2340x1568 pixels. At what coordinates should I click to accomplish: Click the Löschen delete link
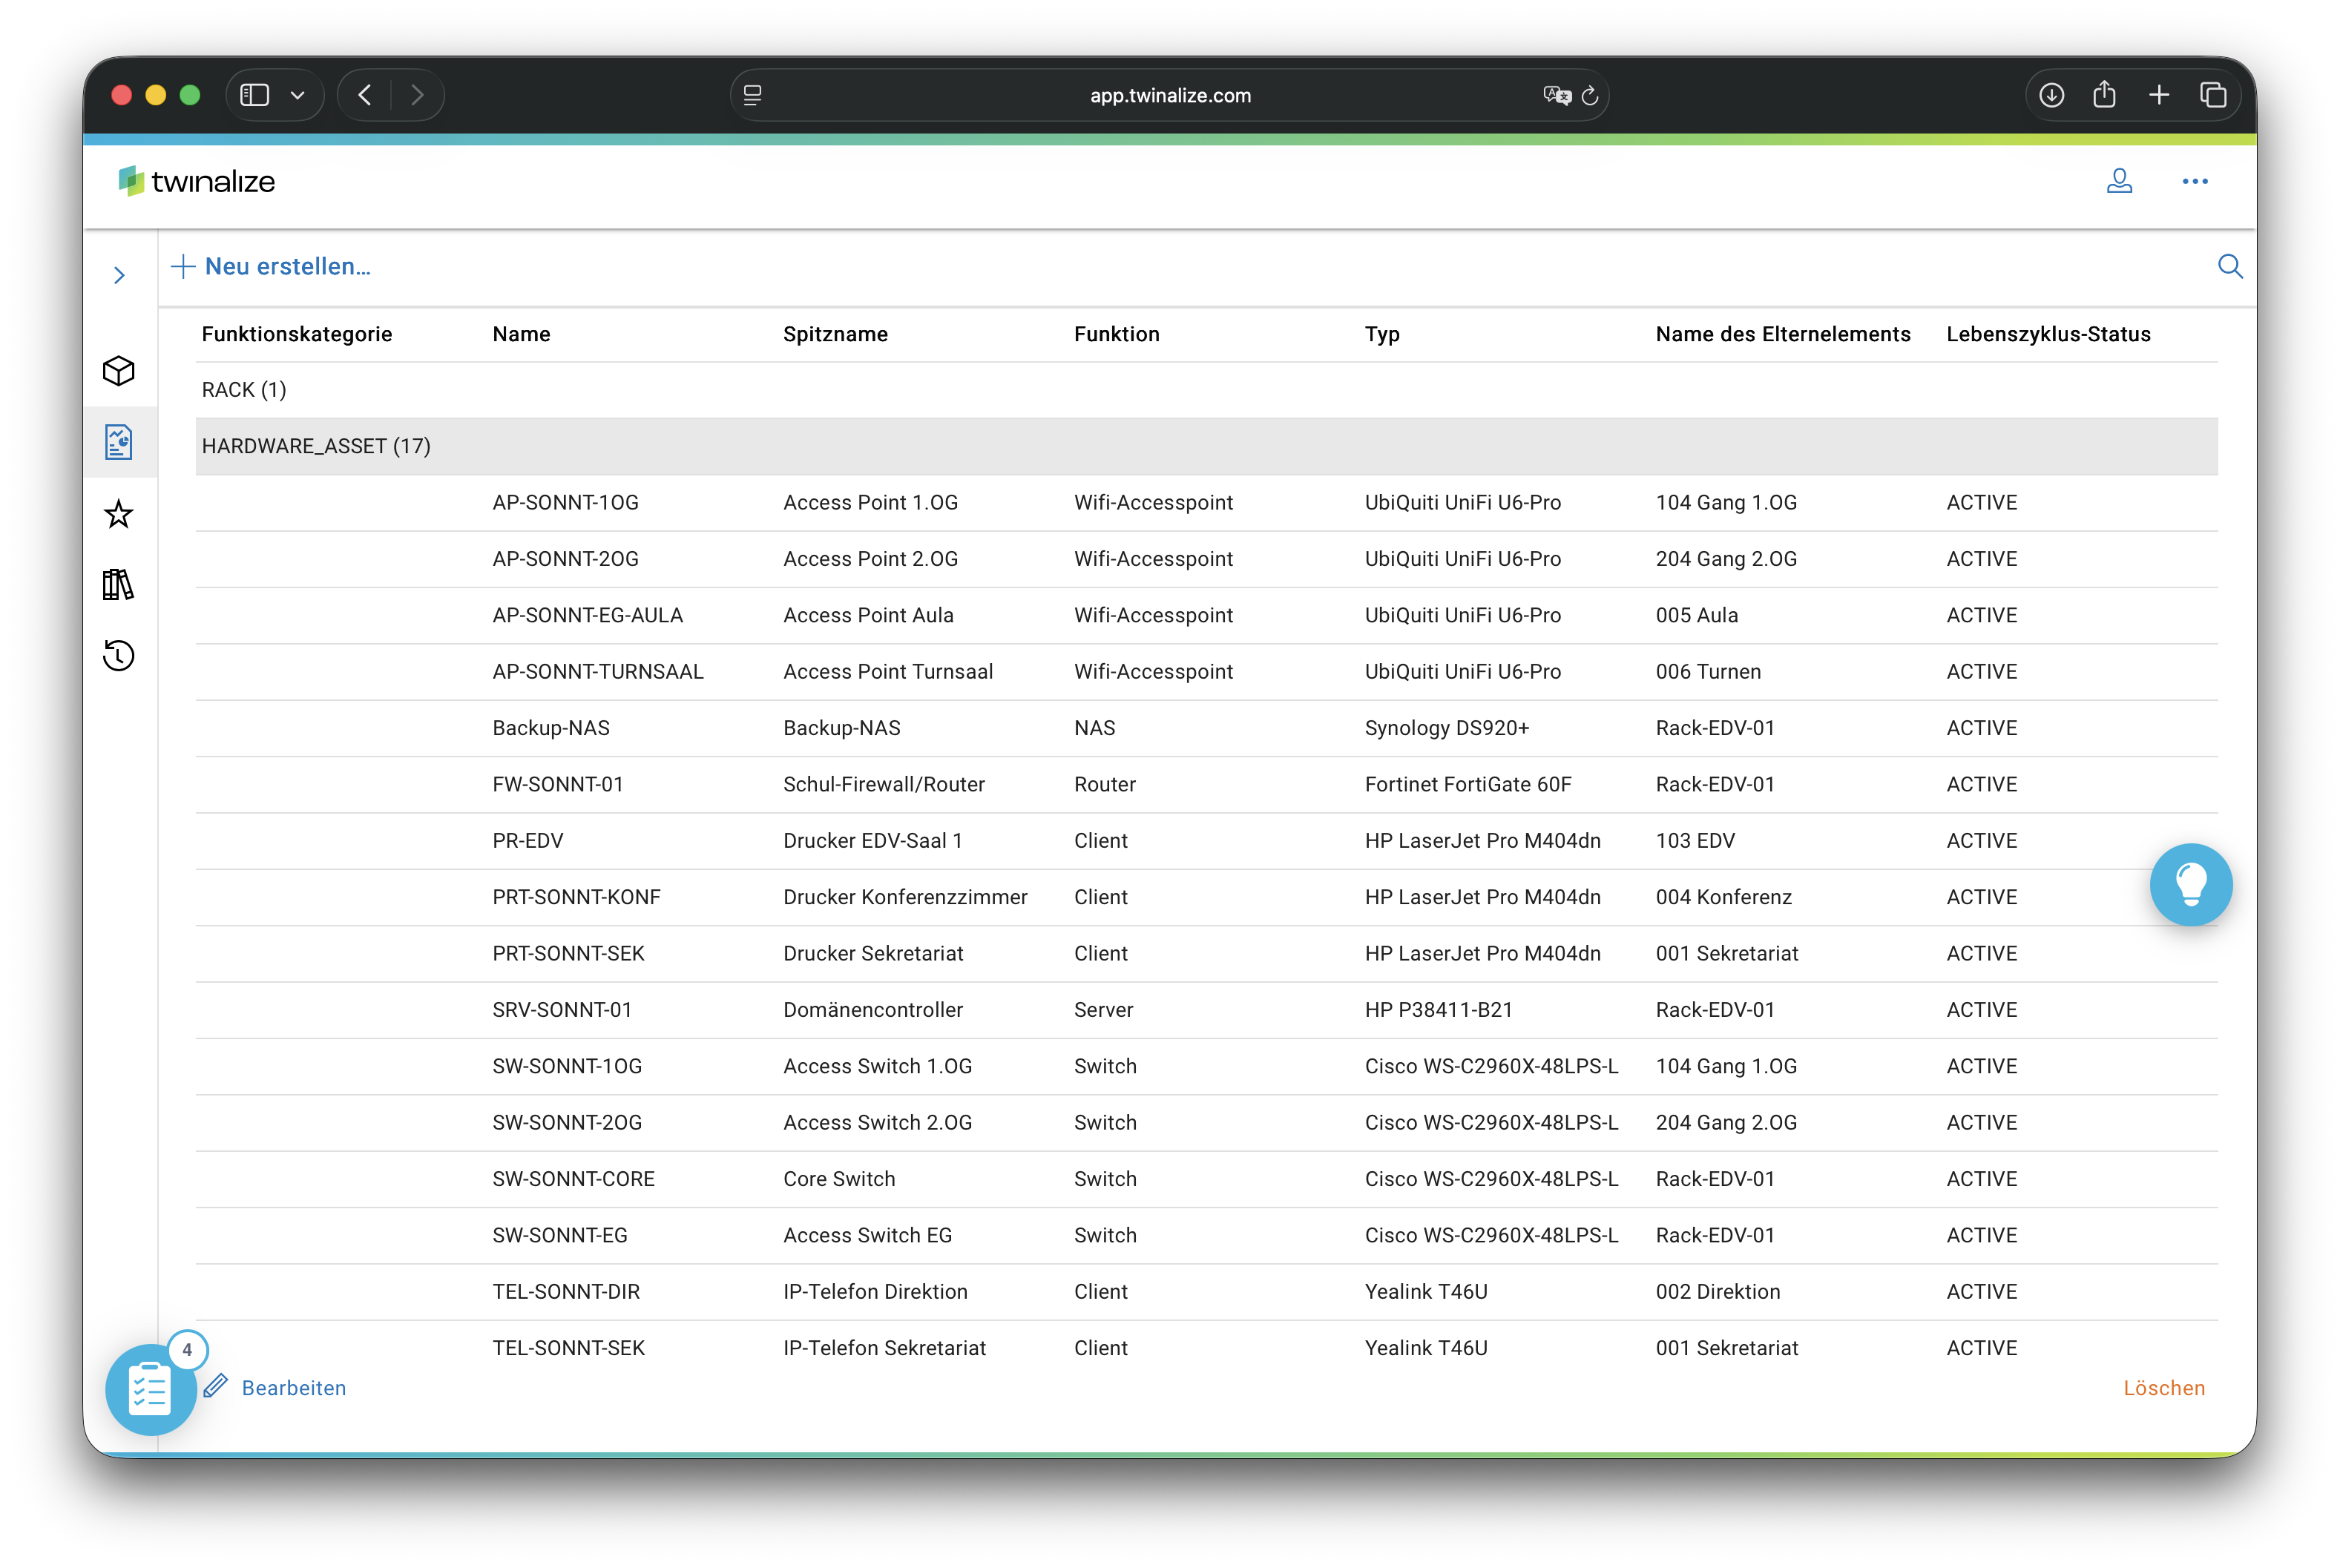pos(2163,1388)
